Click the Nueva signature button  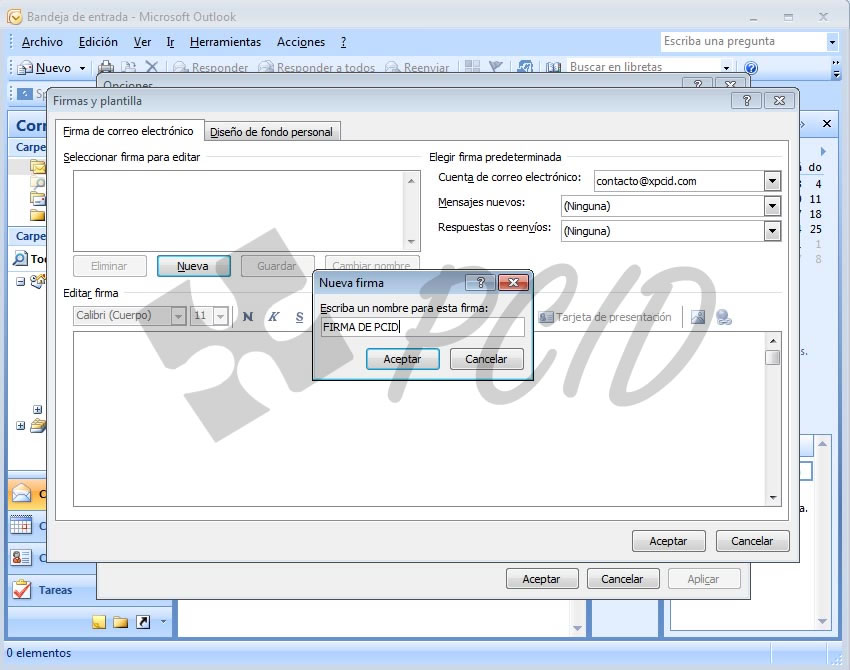[x=193, y=266]
